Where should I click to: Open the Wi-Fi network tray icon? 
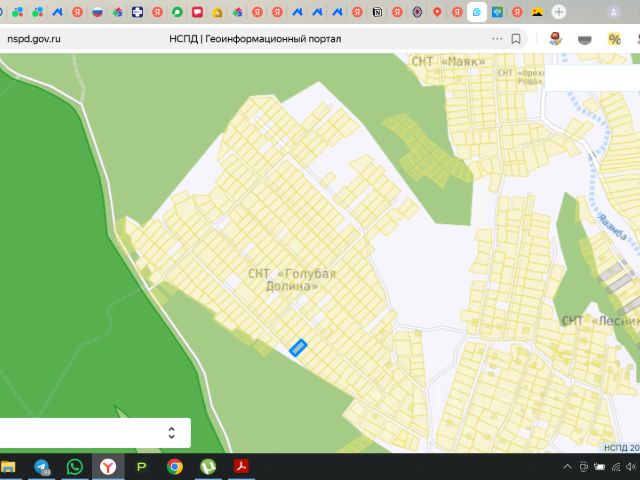(616, 467)
